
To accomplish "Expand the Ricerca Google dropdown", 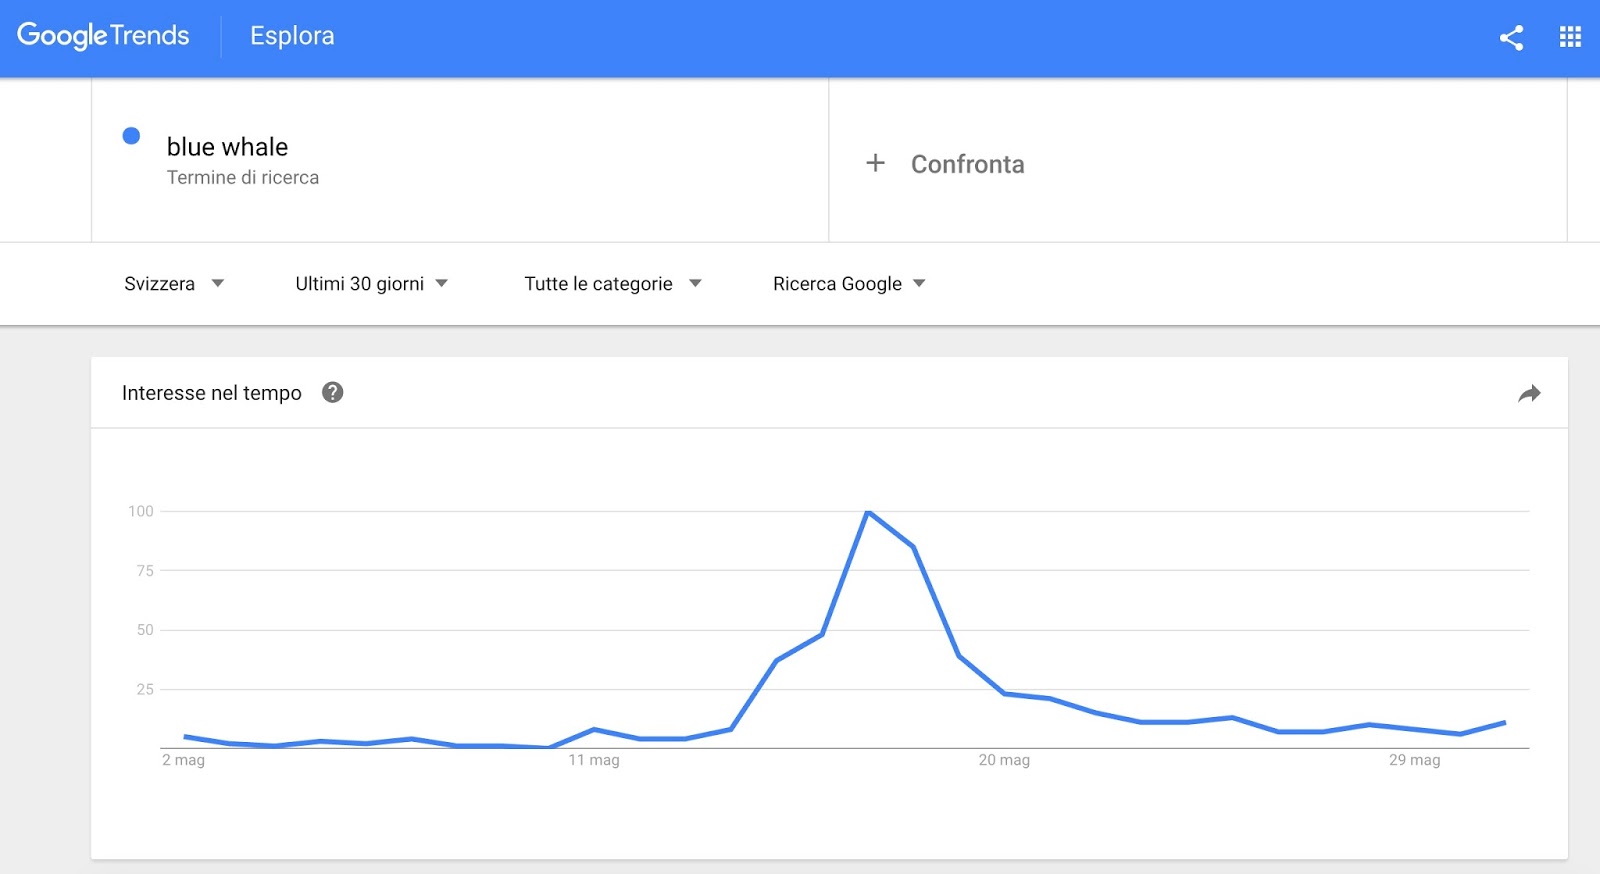I will click(848, 284).
